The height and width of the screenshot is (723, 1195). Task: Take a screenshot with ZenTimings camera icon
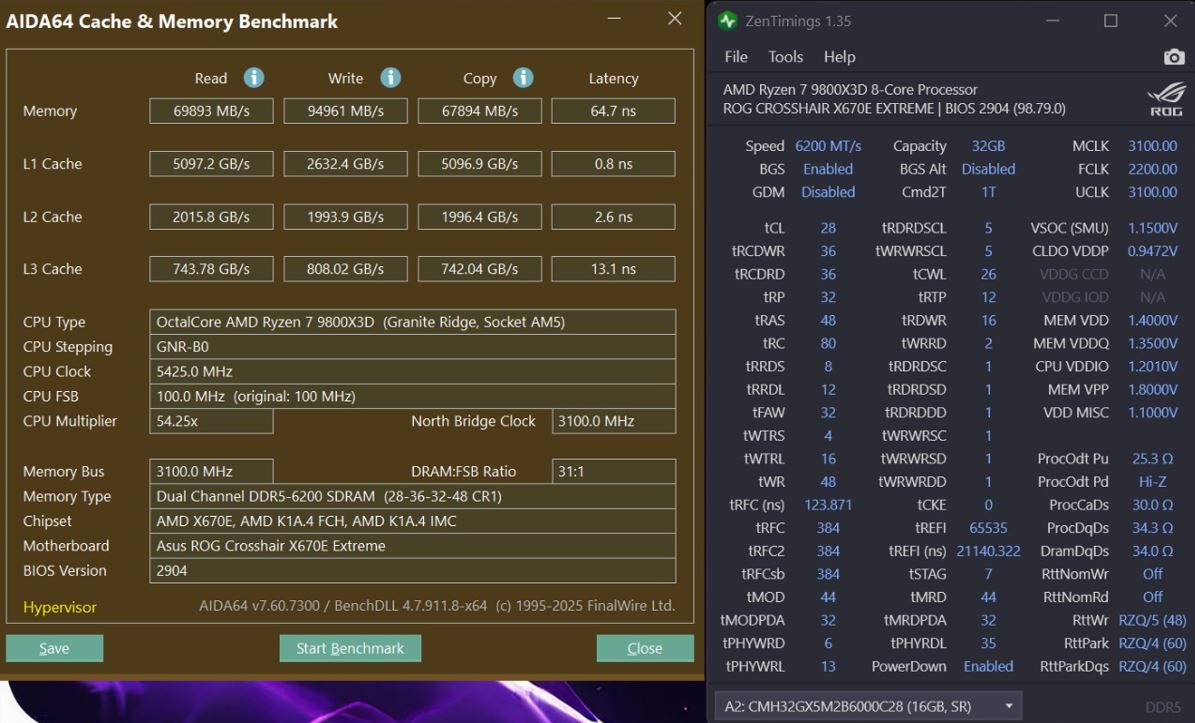click(x=1174, y=57)
